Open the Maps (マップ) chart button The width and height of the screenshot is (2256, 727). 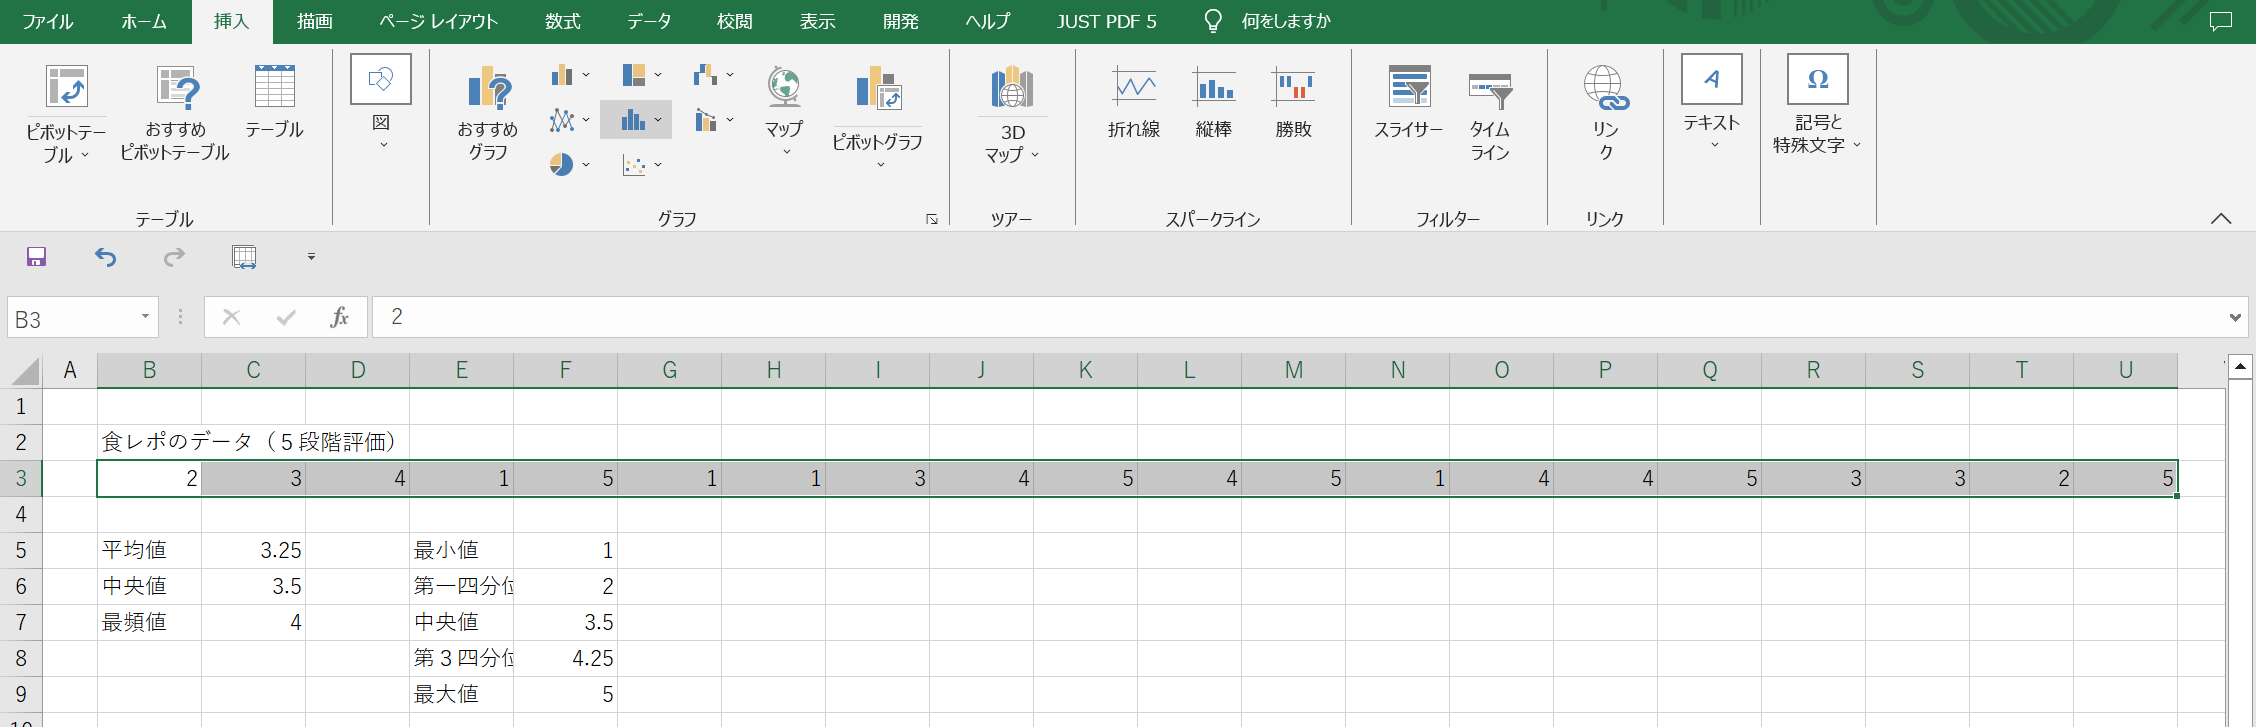coord(784,110)
